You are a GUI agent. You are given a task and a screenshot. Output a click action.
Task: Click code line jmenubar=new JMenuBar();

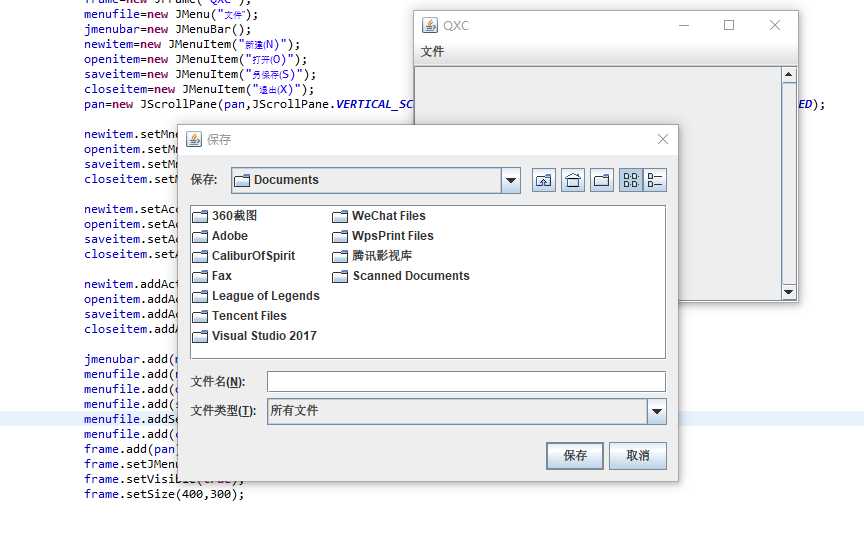[168, 29]
